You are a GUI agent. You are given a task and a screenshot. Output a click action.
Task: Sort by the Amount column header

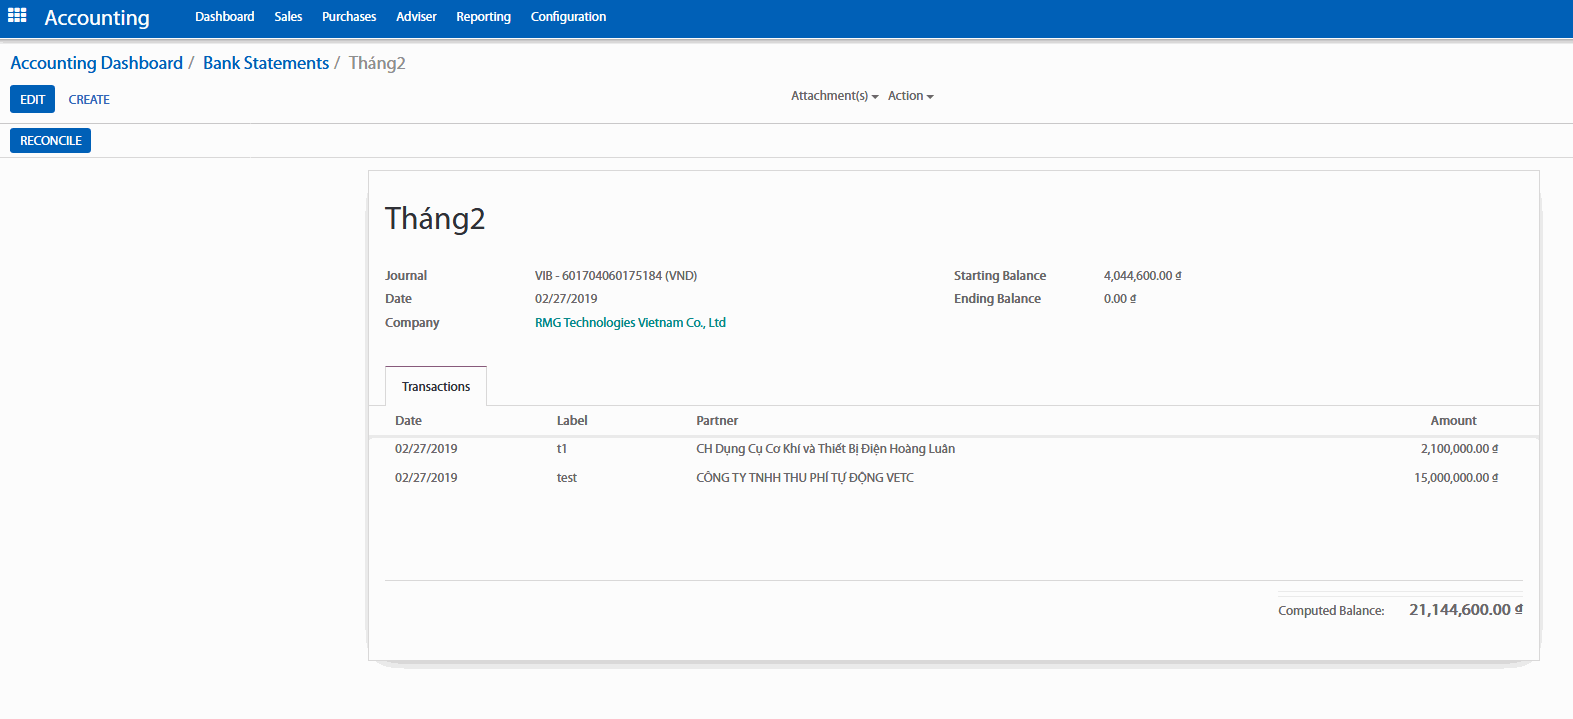point(1453,421)
